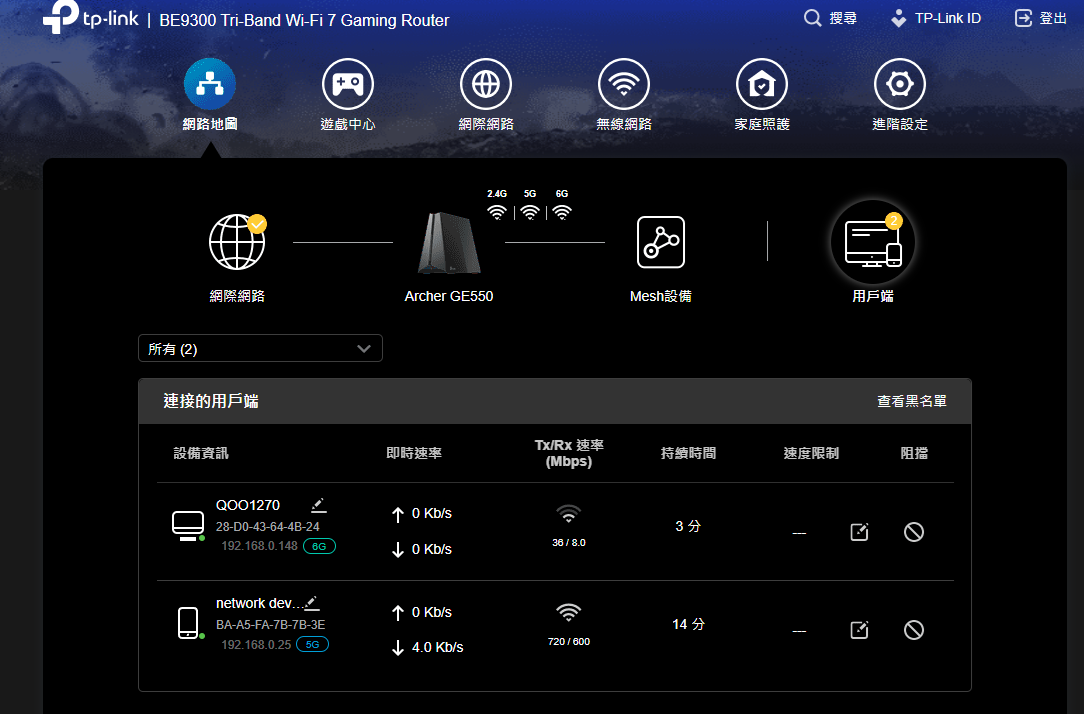Click MAC address BA-A5-FA-7B-7B-3E
1084x714 pixels.
270,625
